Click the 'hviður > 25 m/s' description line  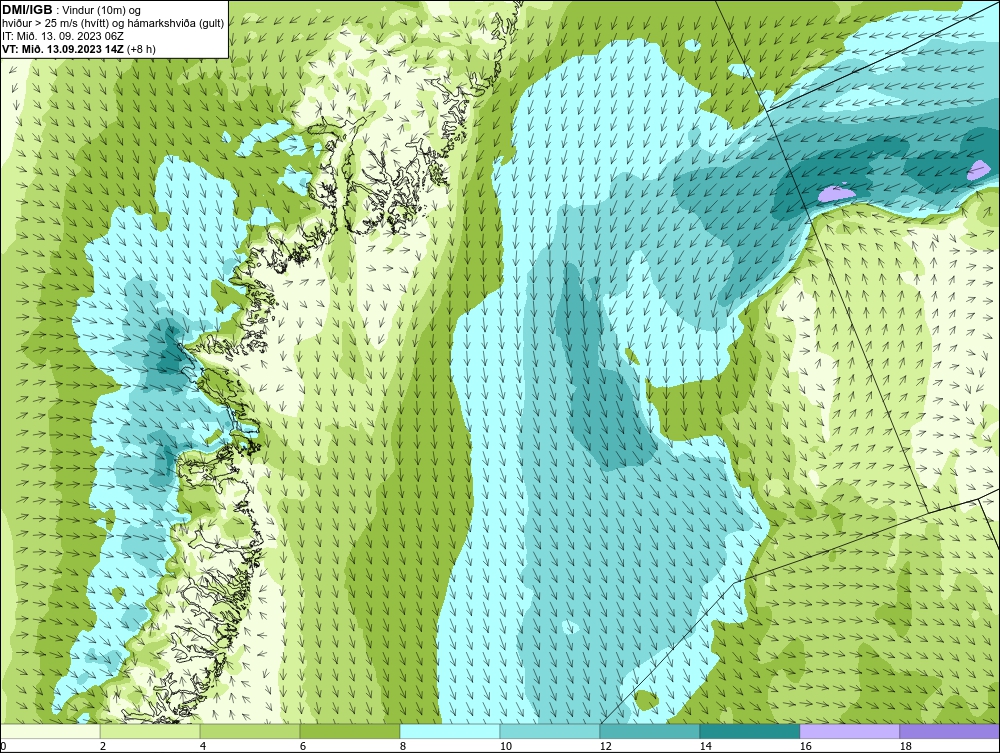point(113,24)
